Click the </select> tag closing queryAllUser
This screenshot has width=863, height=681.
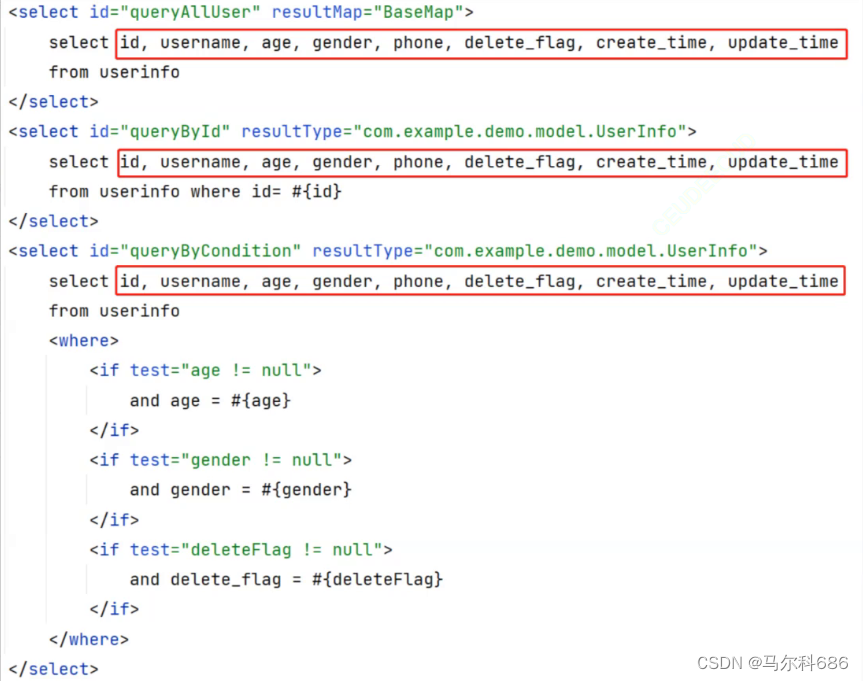pyautogui.click(x=53, y=102)
